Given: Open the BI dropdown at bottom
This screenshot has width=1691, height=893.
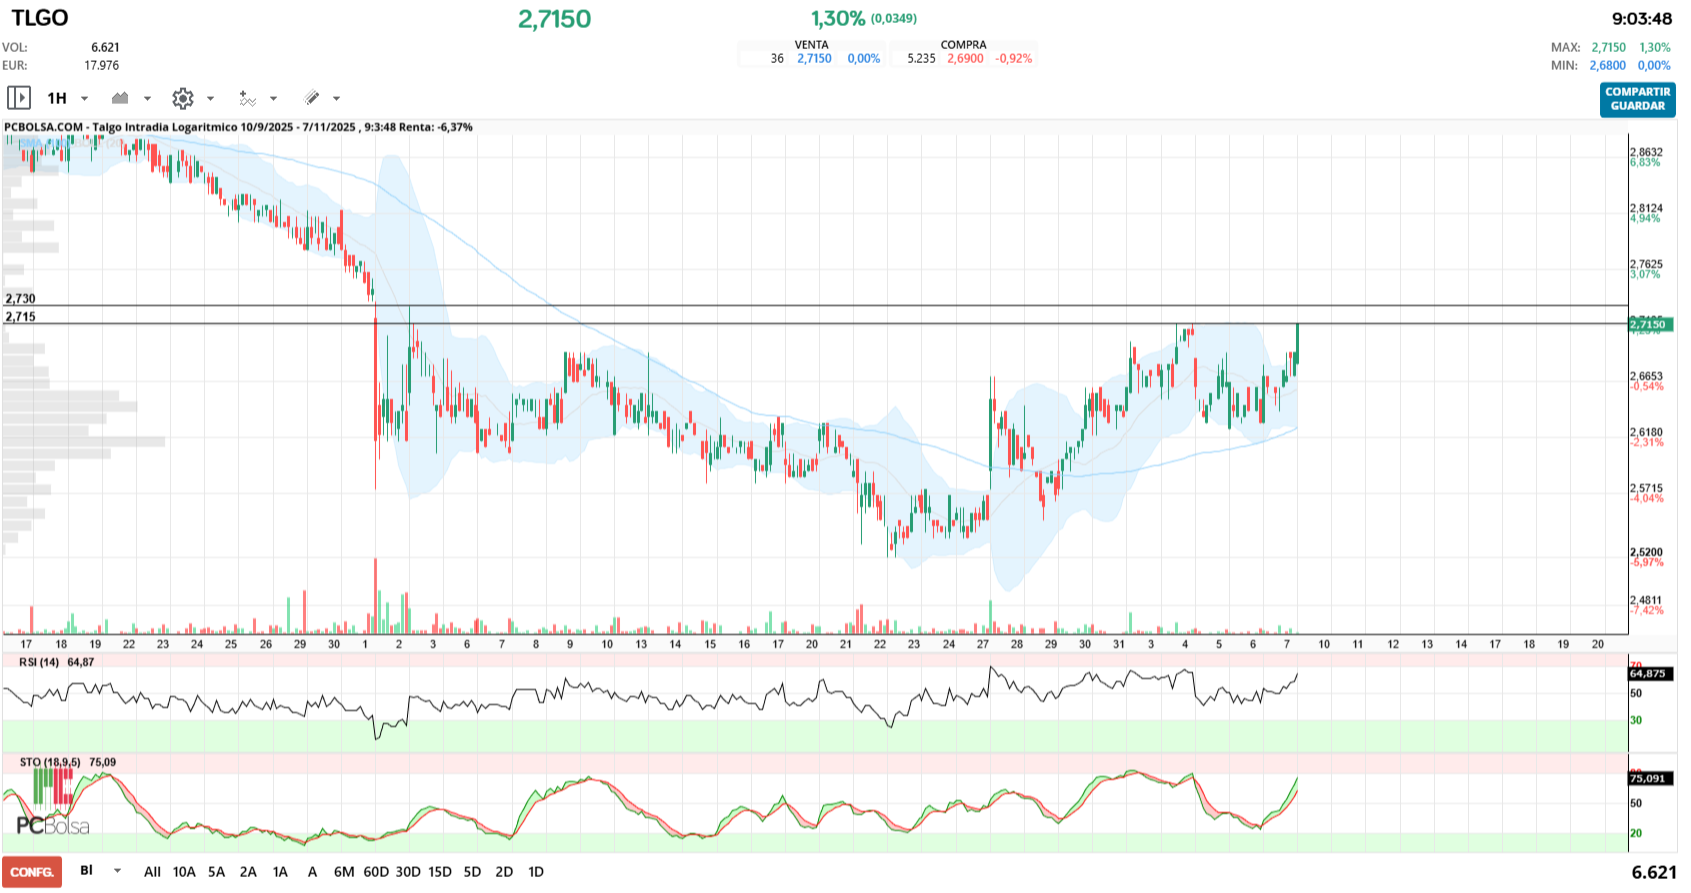Looking at the screenshot, I should tap(117, 871).
